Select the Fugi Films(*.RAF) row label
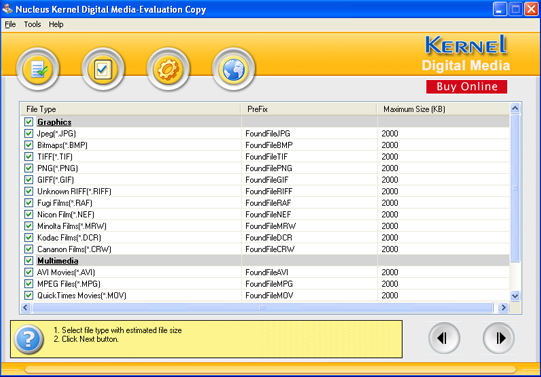 [65, 203]
